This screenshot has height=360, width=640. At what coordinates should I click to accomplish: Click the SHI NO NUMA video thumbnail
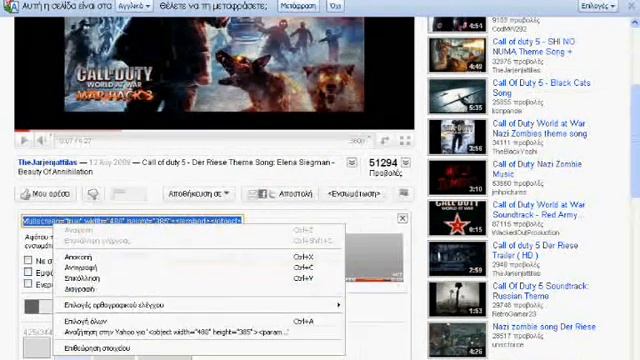click(457, 55)
